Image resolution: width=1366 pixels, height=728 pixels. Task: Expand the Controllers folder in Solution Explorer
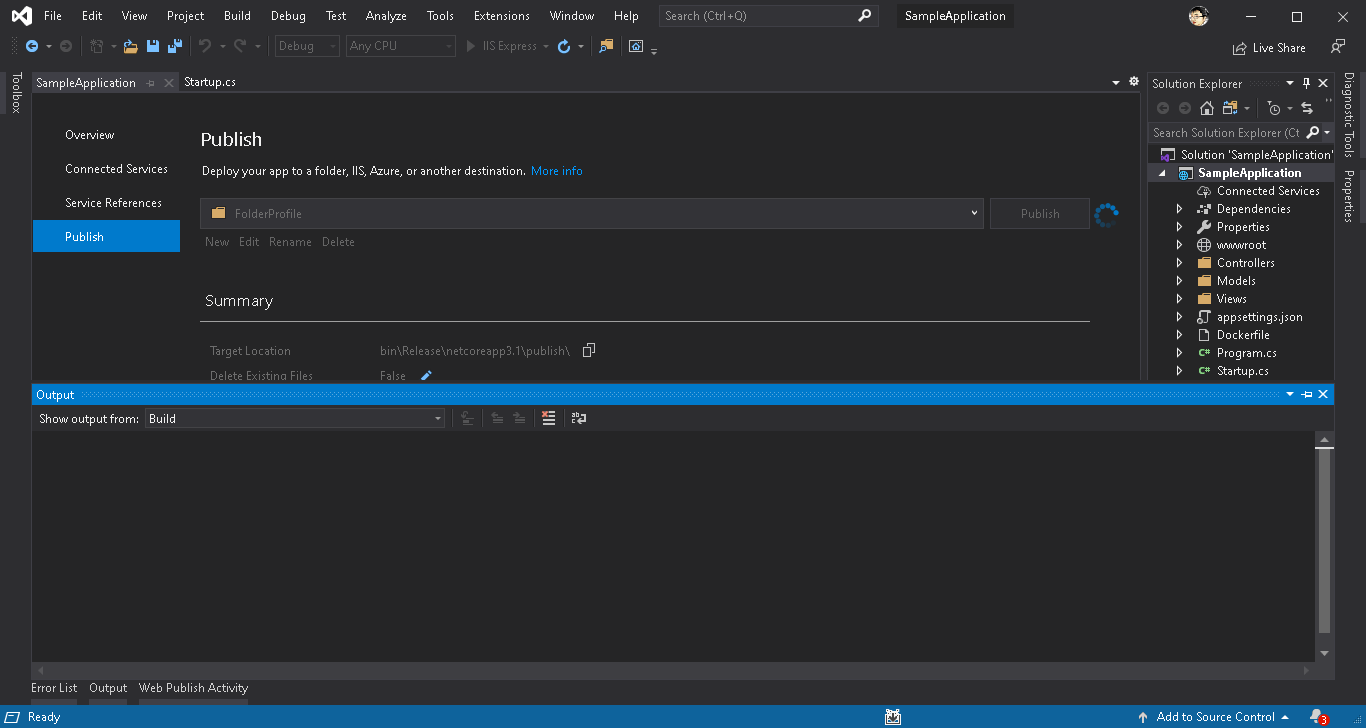click(1180, 262)
